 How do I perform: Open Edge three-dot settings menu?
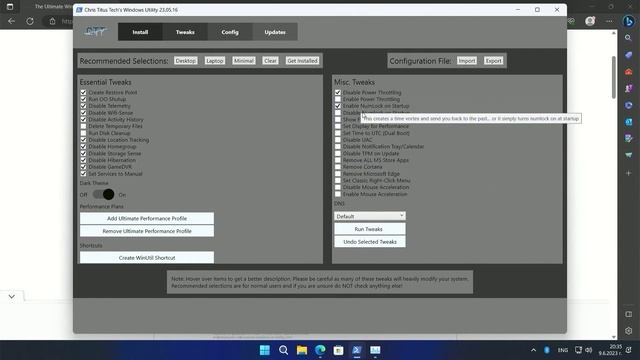609,21
